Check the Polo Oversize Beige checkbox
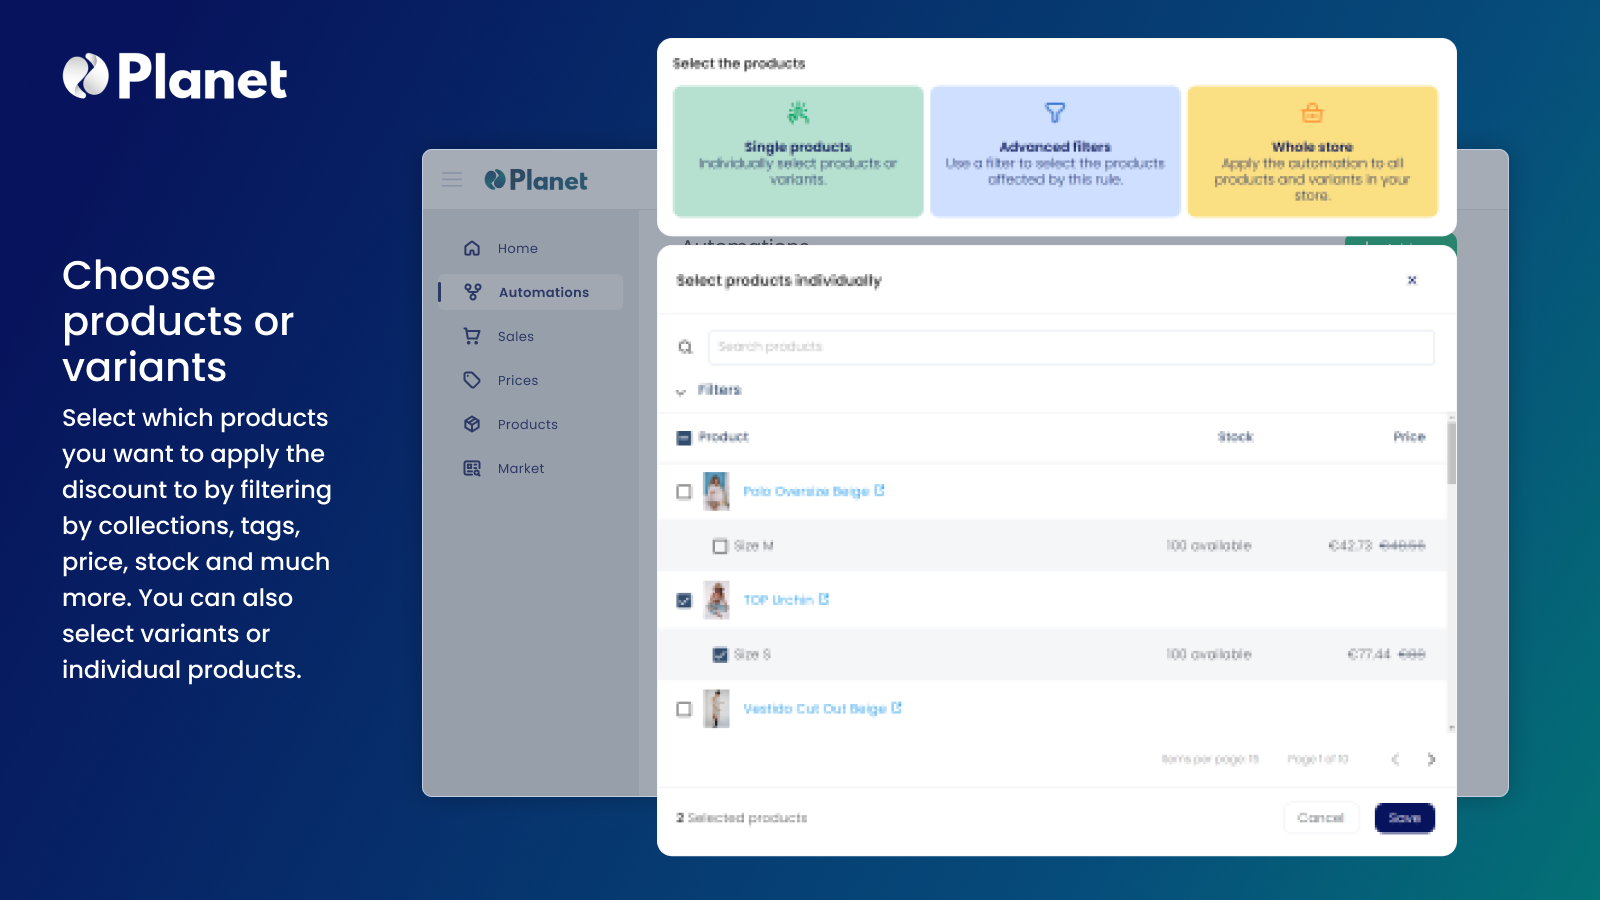This screenshot has width=1600, height=900. tap(684, 491)
